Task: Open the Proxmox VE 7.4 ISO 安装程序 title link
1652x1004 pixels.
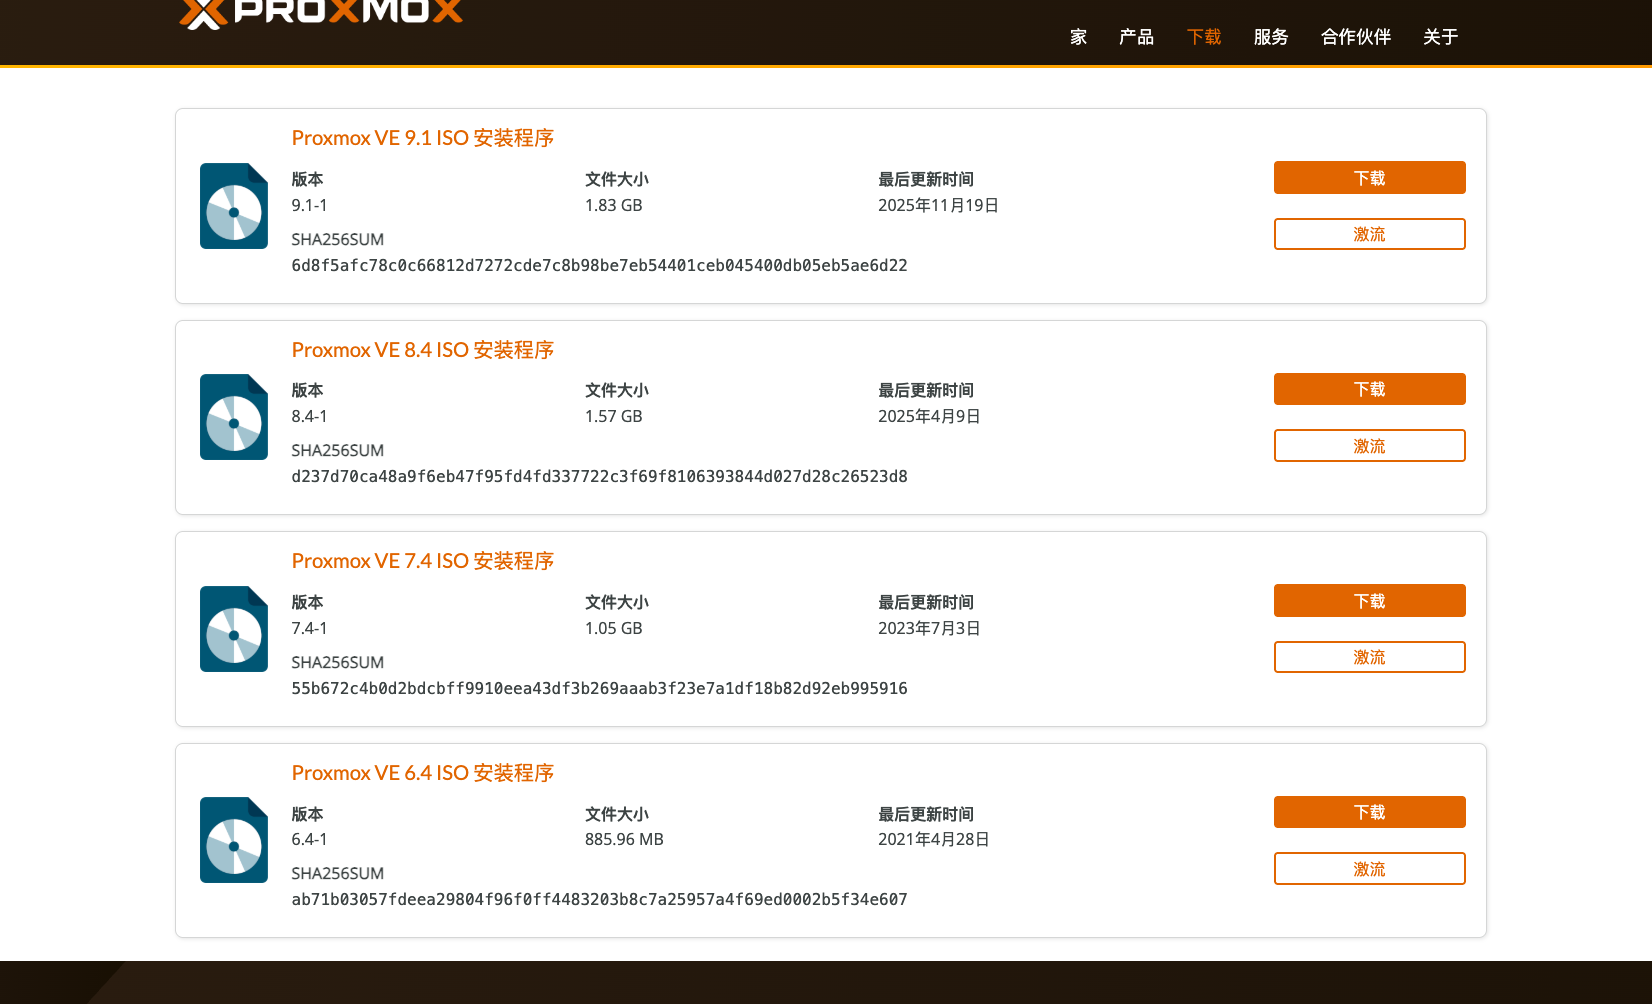Action: (x=423, y=561)
